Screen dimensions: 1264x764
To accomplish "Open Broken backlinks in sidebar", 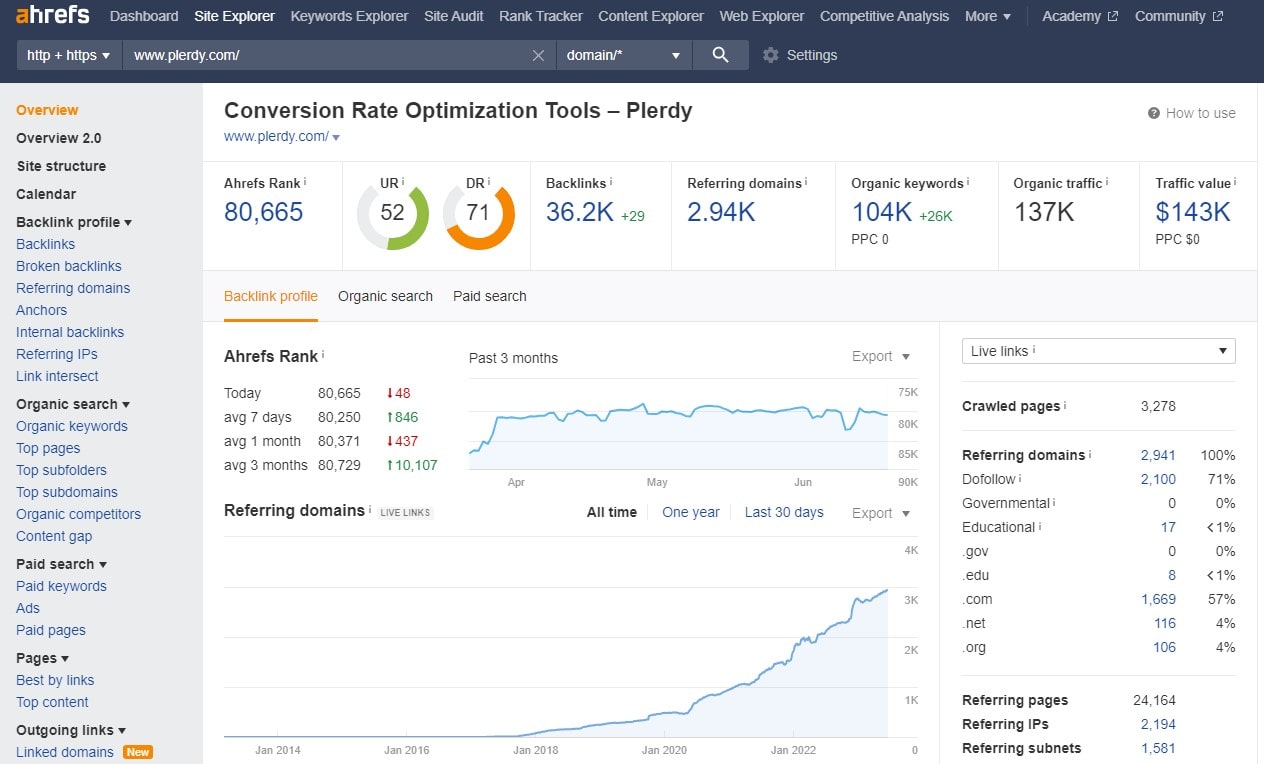I will pos(69,266).
